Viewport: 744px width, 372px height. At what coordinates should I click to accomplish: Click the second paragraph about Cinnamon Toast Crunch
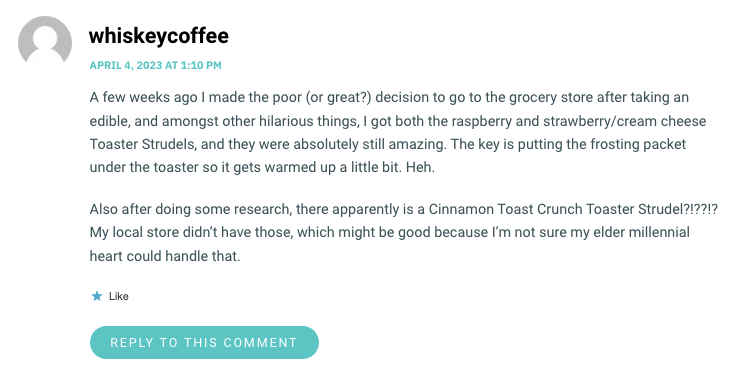(404, 232)
